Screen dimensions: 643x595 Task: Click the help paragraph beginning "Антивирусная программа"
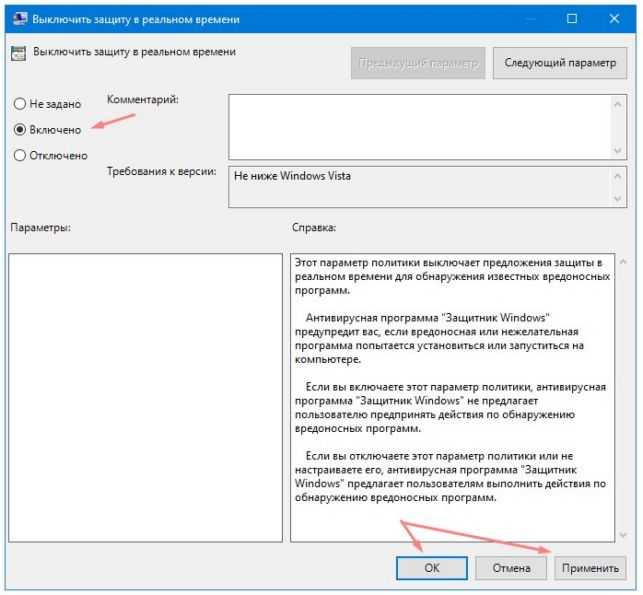pos(439,338)
